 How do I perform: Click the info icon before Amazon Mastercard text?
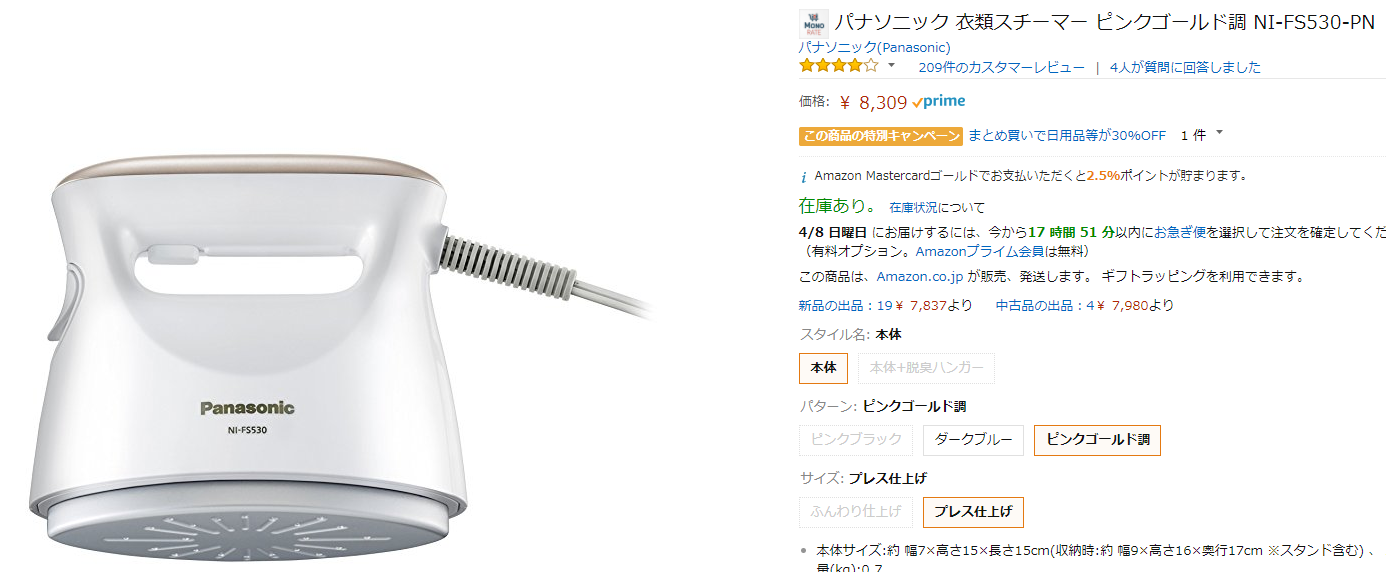805,176
